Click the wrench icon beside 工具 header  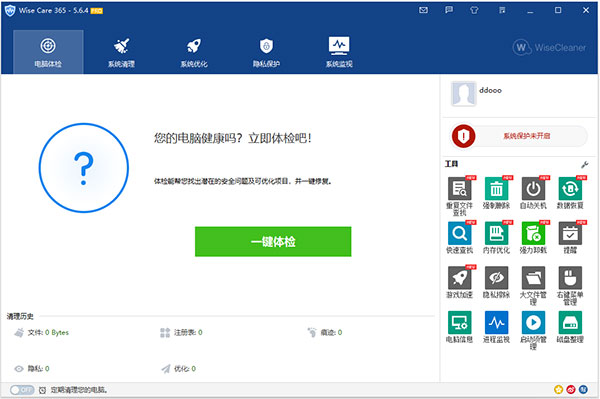pos(584,164)
